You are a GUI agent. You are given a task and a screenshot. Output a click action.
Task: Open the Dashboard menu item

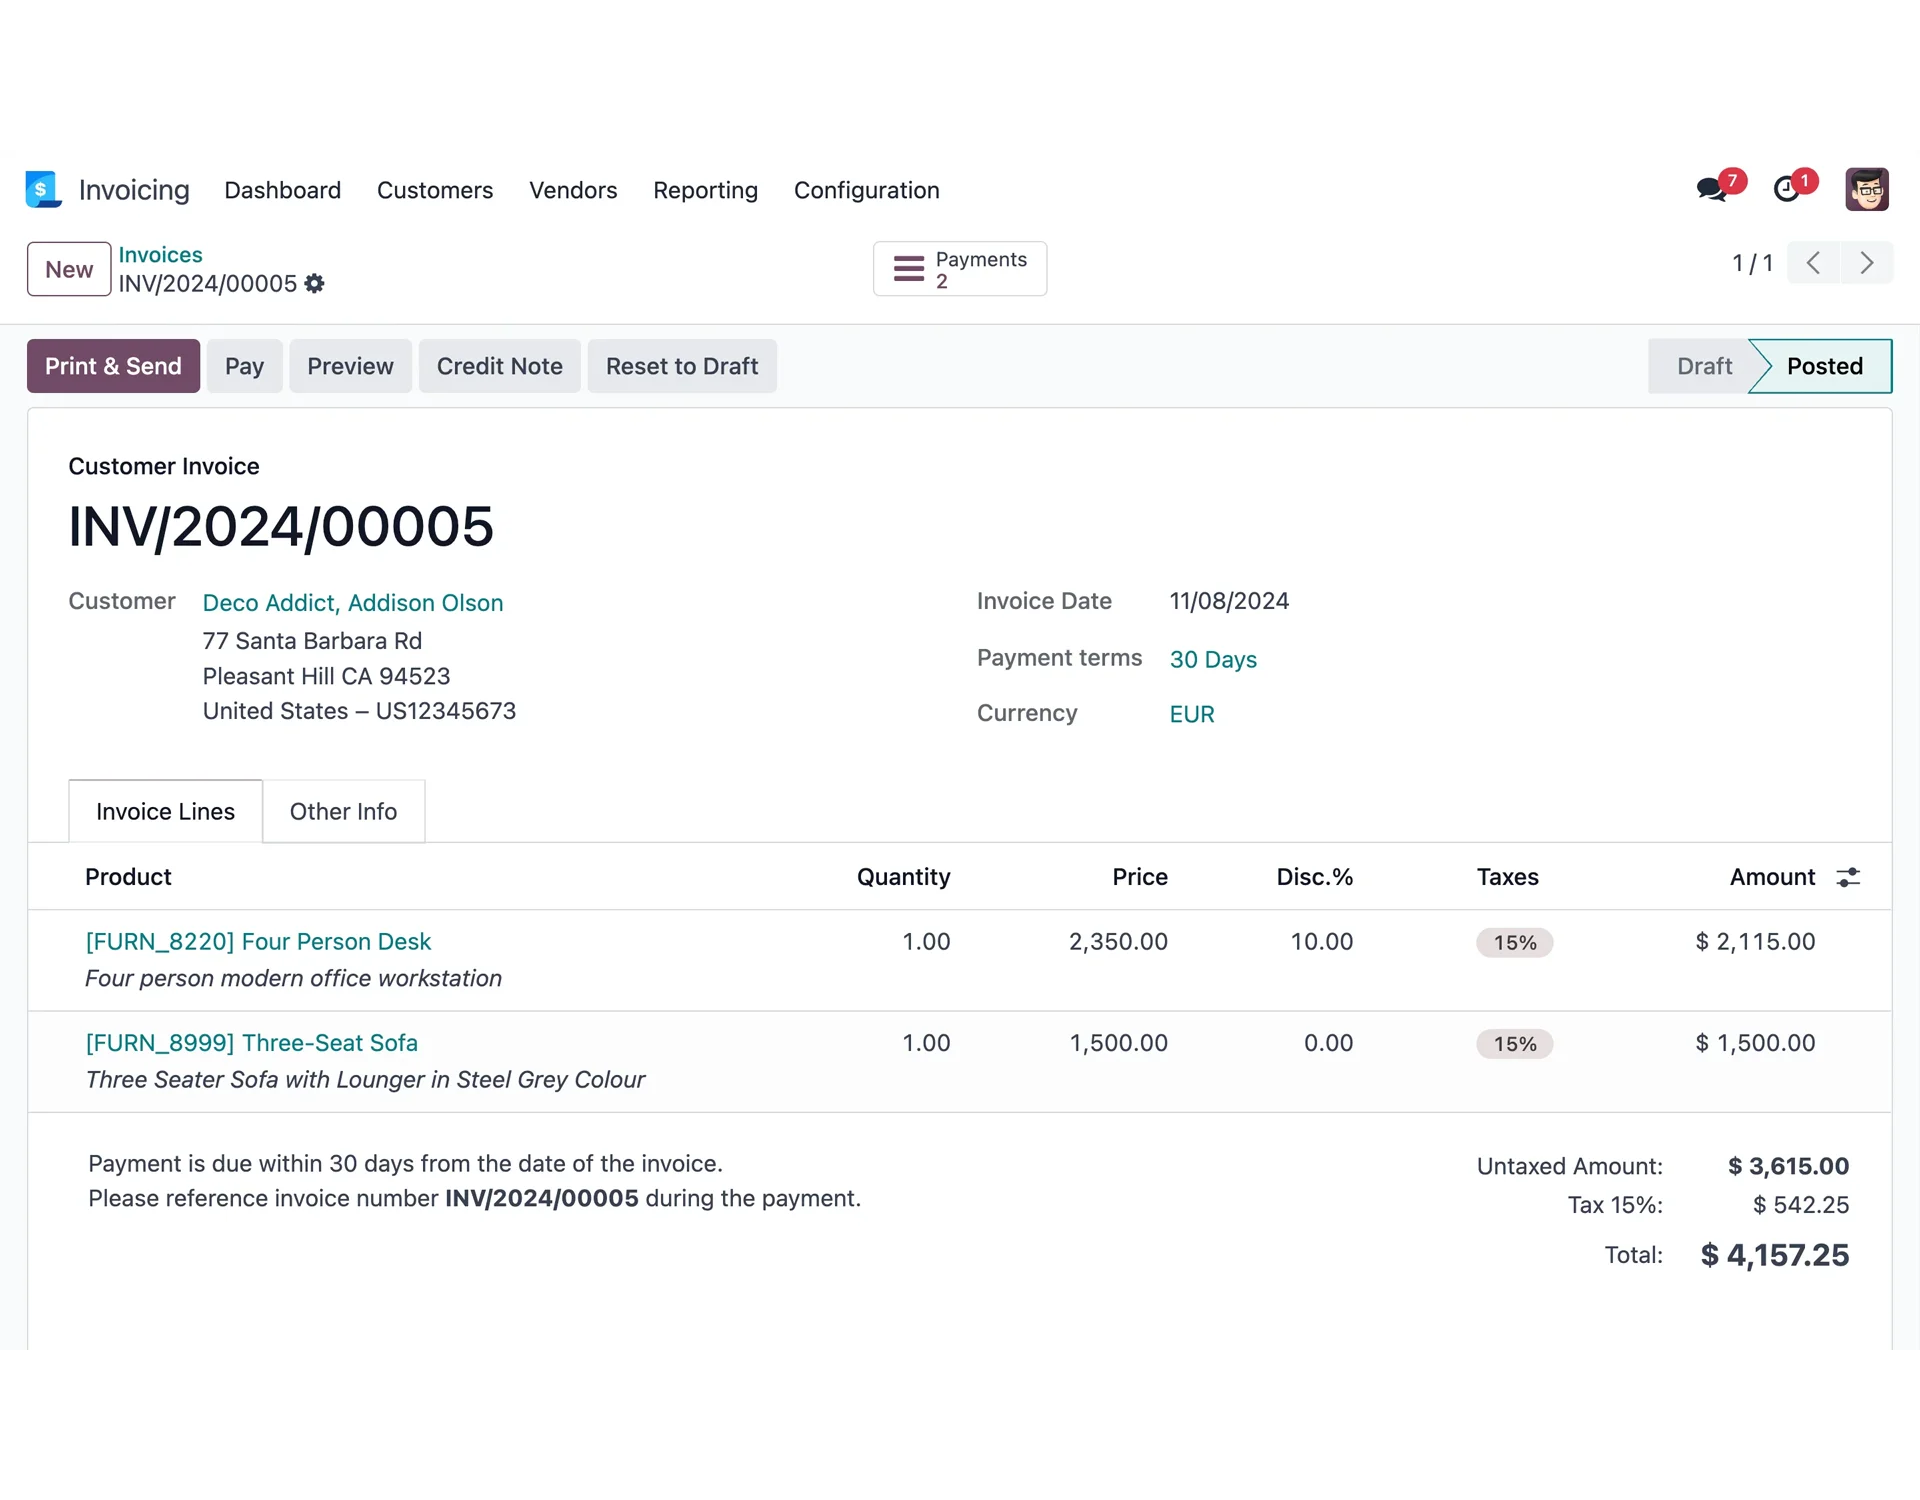[x=282, y=190]
